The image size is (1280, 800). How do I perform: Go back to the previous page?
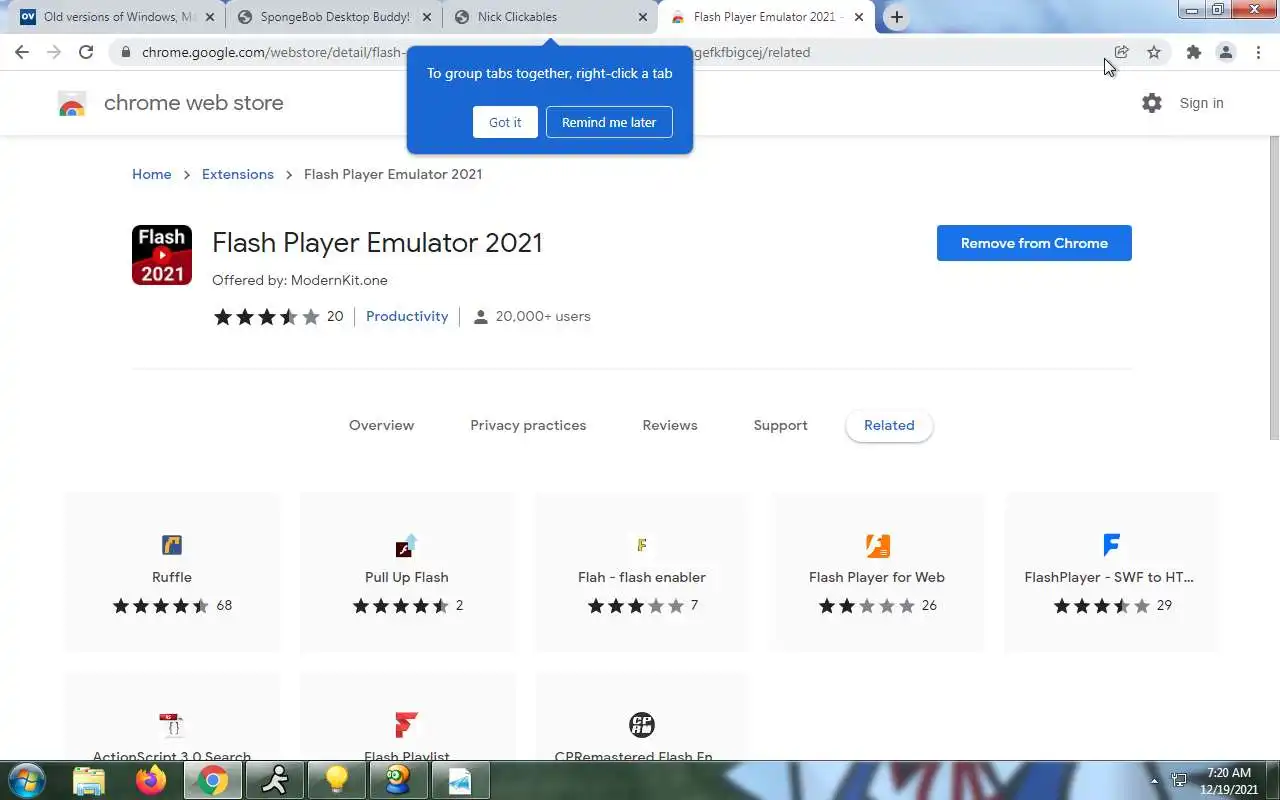click(22, 52)
